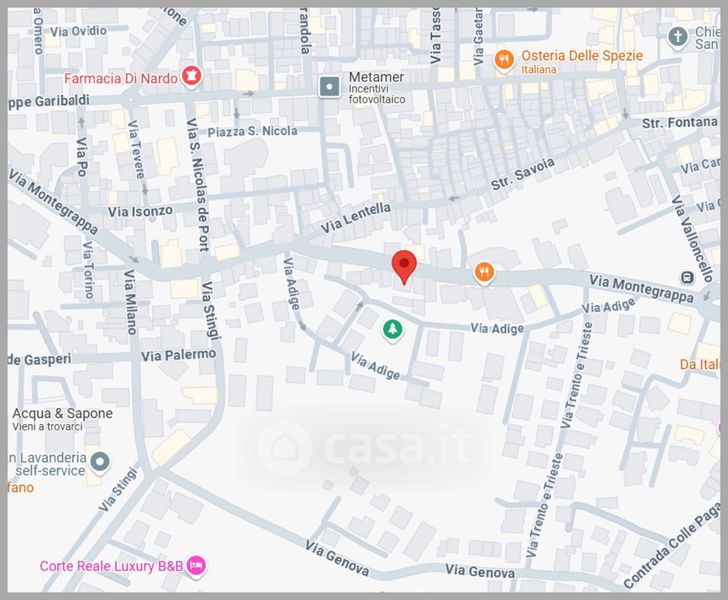Click the Metamer Incentivi fotovoltaico label

(x=377, y=87)
